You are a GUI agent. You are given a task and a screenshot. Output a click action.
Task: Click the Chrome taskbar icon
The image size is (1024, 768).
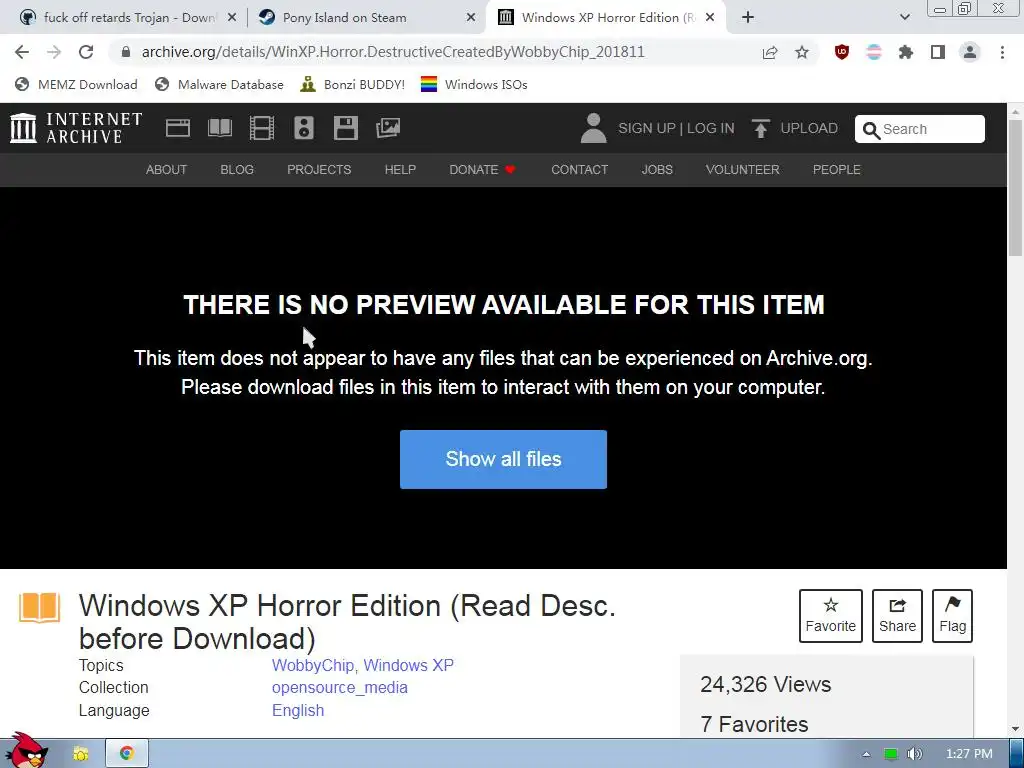pos(127,754)
